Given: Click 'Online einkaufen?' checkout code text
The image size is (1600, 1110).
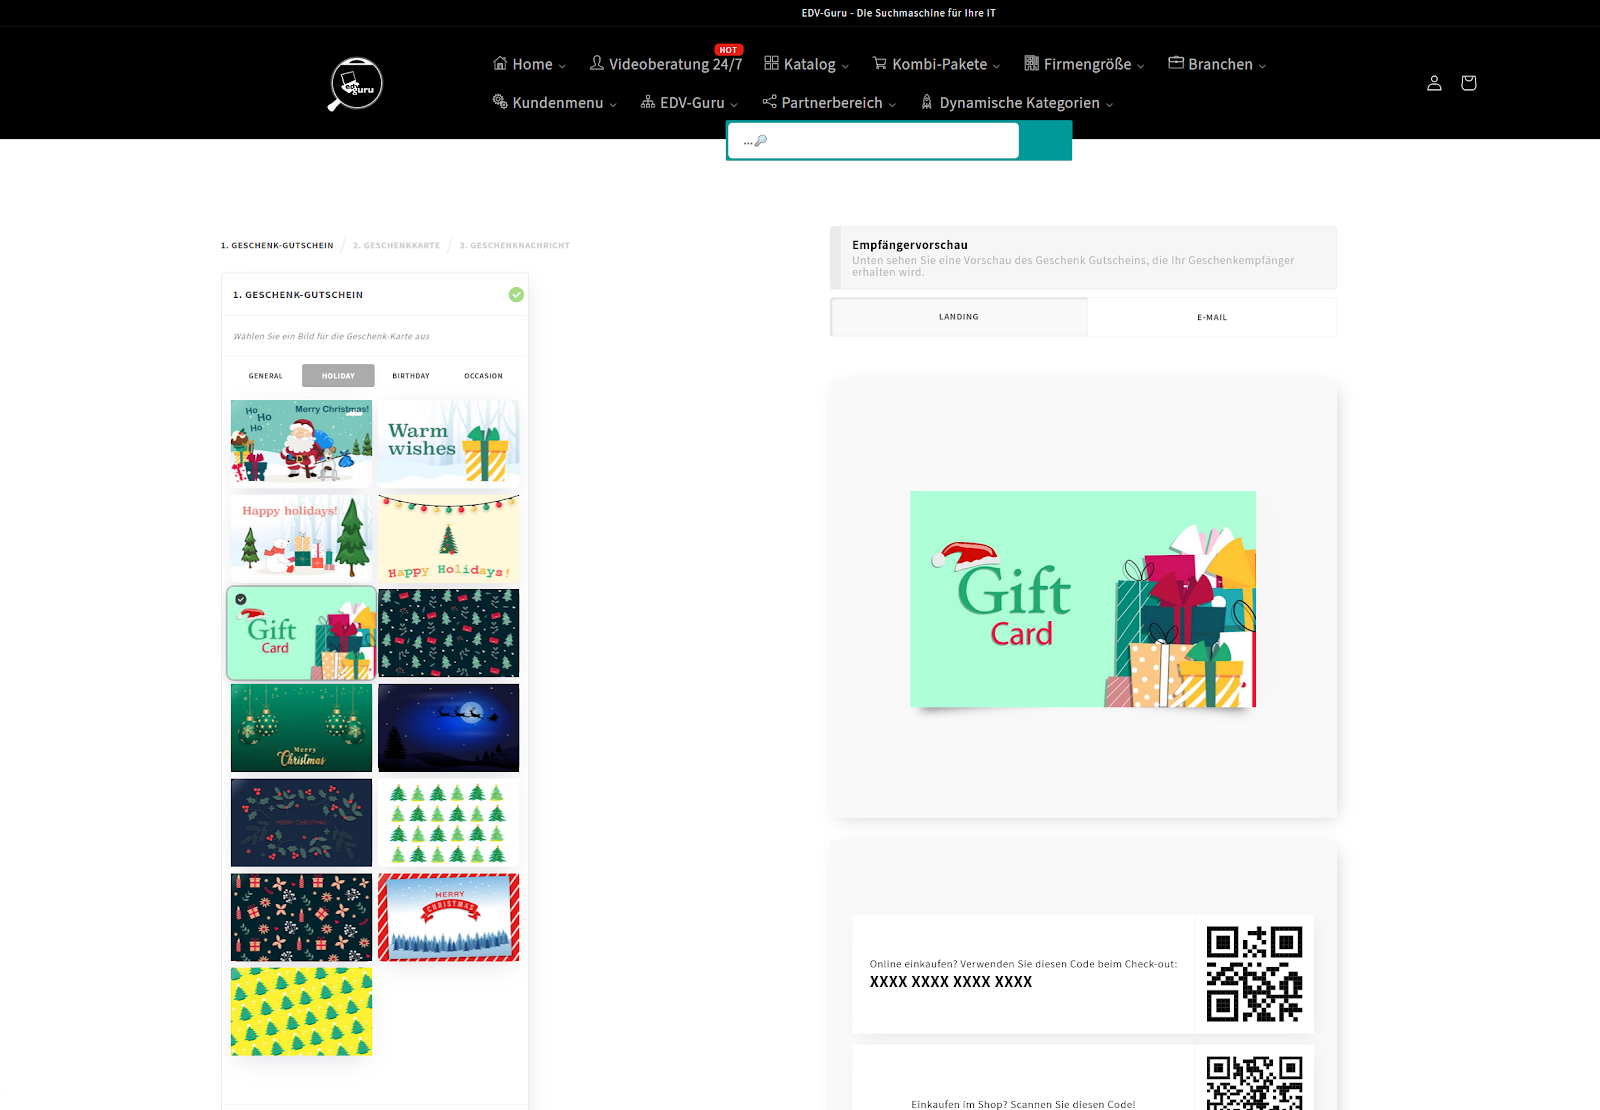Looking at the screenshot, I should point(1023,964).
